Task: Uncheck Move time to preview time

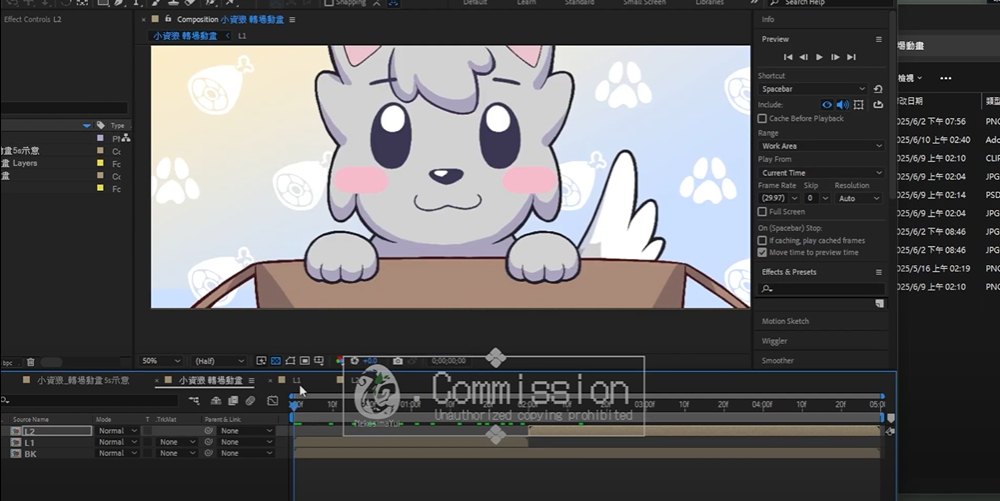Action: point(763,252)
